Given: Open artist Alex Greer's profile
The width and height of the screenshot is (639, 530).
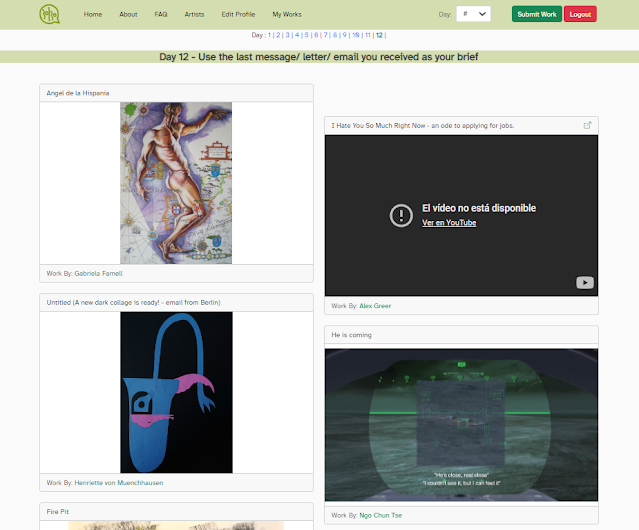Looking at the screenshot, I should click(375, 306).
